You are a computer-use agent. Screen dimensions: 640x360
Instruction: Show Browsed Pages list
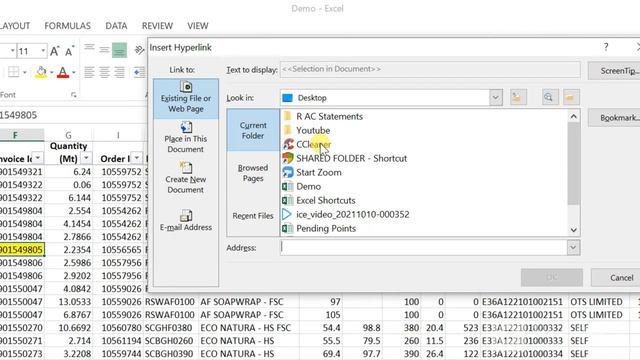253,173
